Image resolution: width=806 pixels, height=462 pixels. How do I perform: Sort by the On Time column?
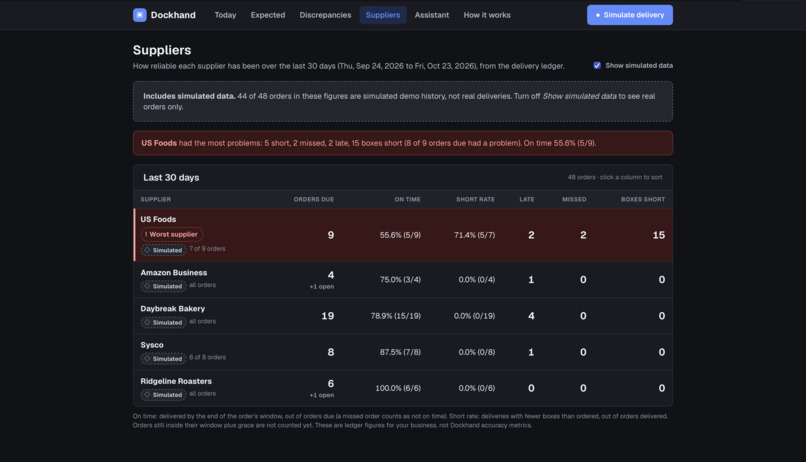click(x=407, y=199)
